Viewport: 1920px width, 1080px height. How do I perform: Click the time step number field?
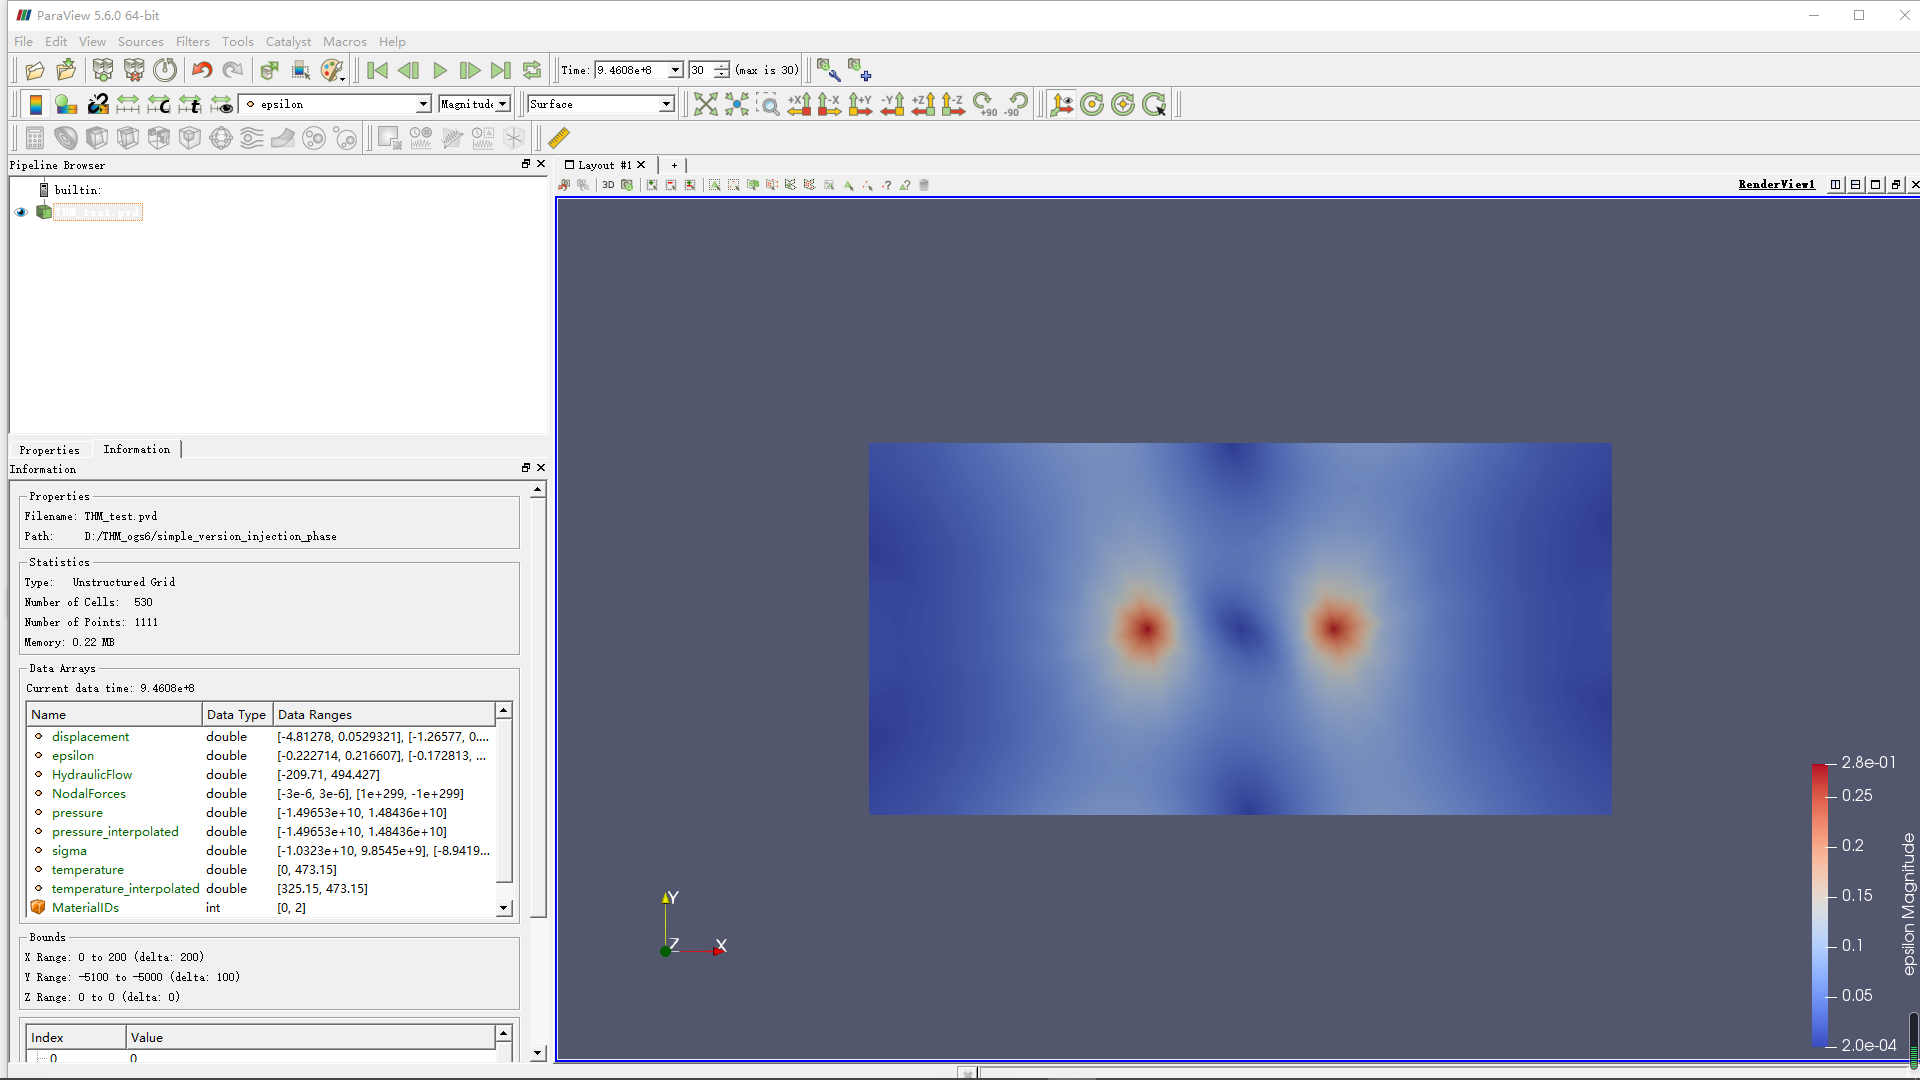coord(701,70)
